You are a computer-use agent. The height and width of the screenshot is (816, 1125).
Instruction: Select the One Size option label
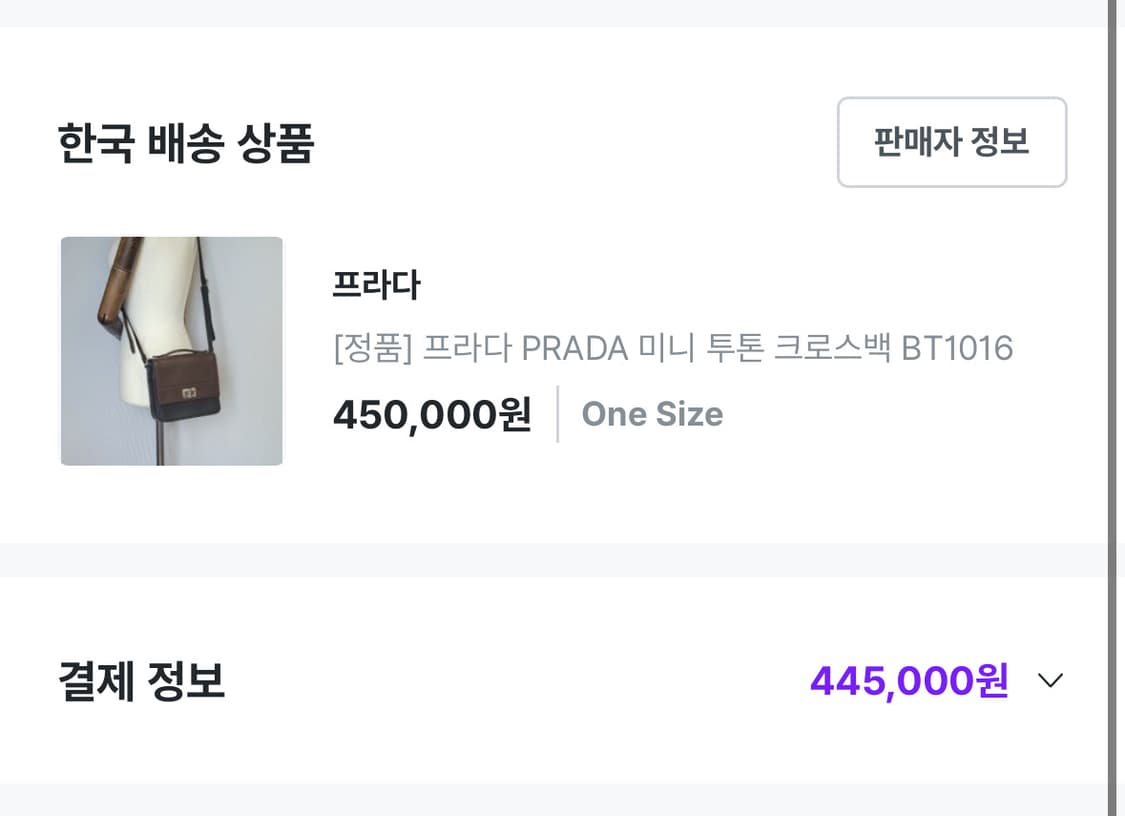click(651, 413)
